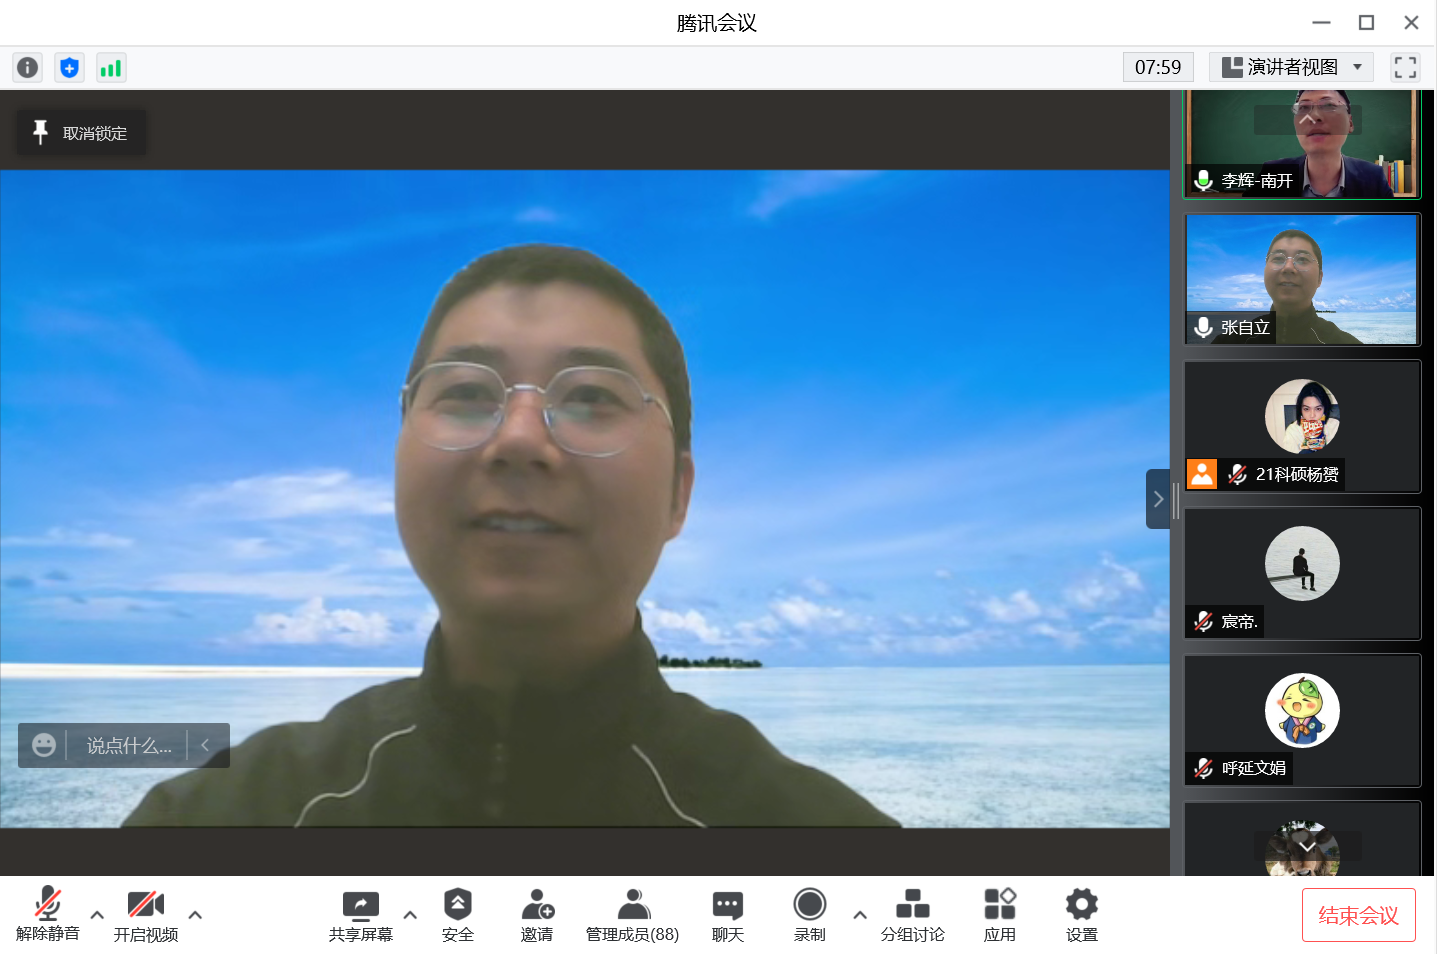Open the Security (安全) options
This screenshot has height=954, width=1437.
pos(457,914)
